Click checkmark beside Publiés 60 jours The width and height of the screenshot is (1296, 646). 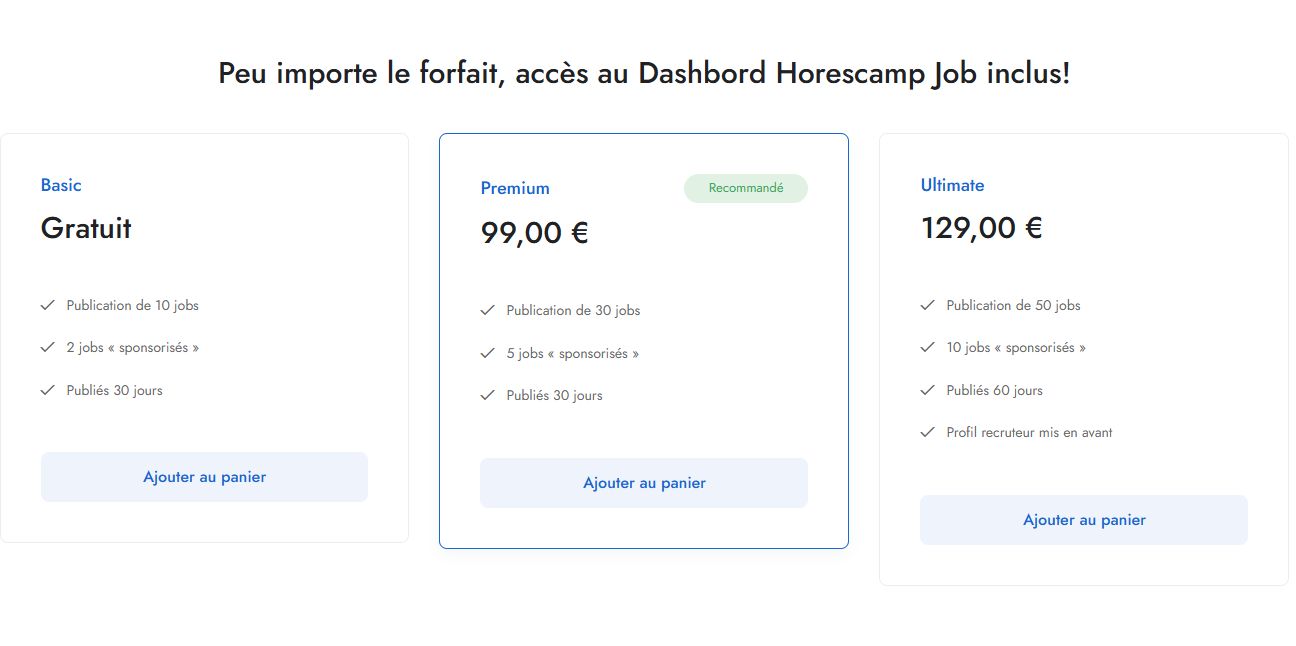coord(927,390)
